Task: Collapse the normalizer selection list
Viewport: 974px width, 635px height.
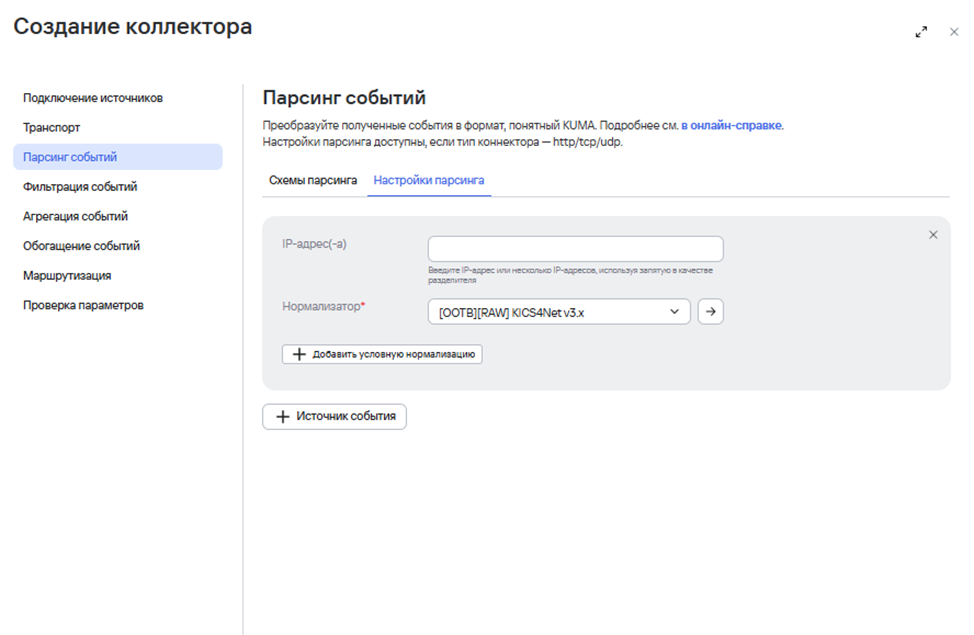Action: point(676,311)
